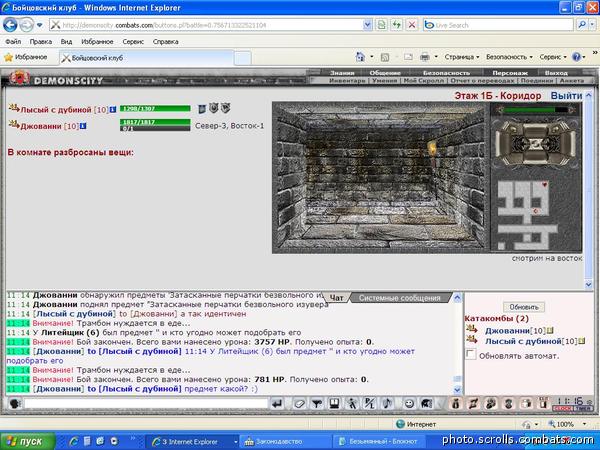Viewport: 600px width, 450px height.
Task: Click the browser refresh icon
Action: [x=396, y=25]
